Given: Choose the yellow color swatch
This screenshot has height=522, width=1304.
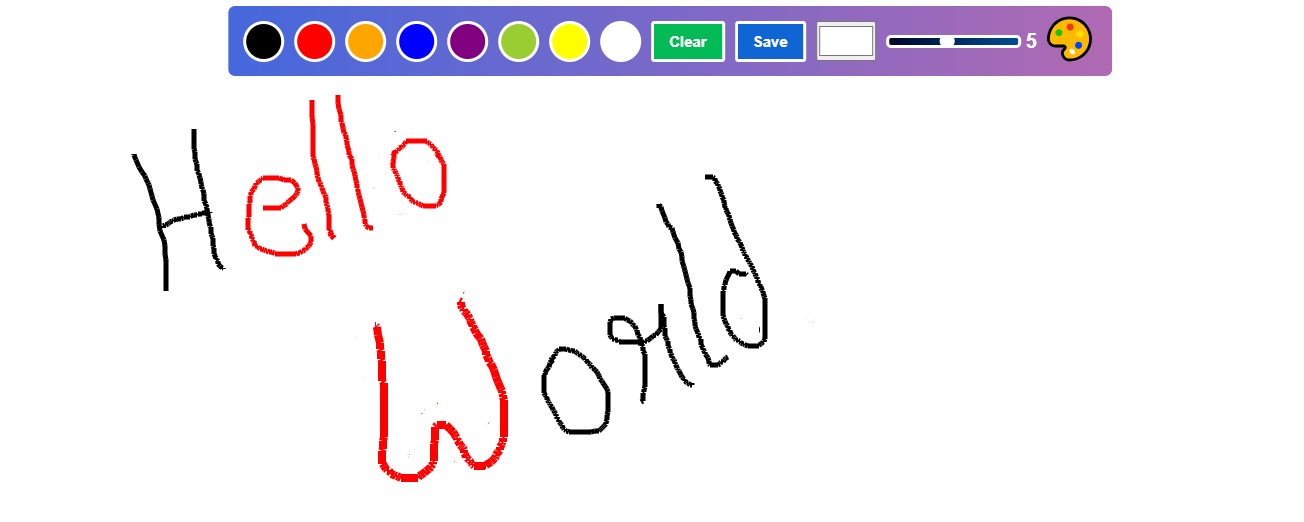Looking at the screenshot, I should (x=570, y=41).
